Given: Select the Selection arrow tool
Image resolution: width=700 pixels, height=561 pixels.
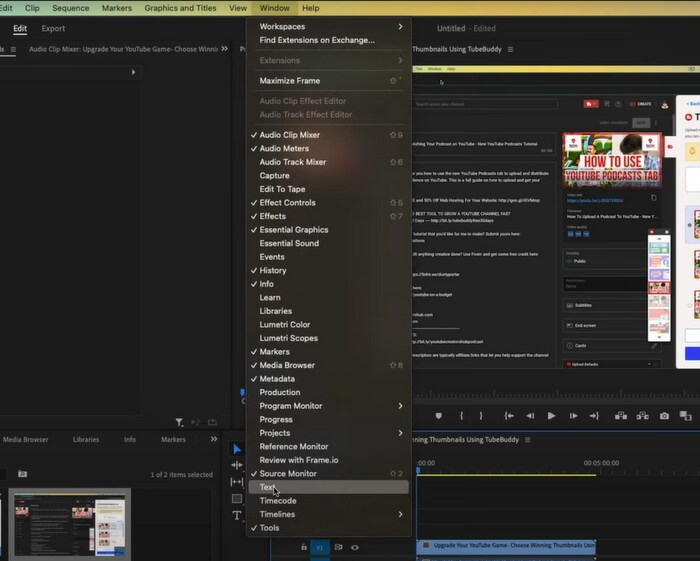Looking at the screenshot, I should pyautogui.click(x=237, y=449).
